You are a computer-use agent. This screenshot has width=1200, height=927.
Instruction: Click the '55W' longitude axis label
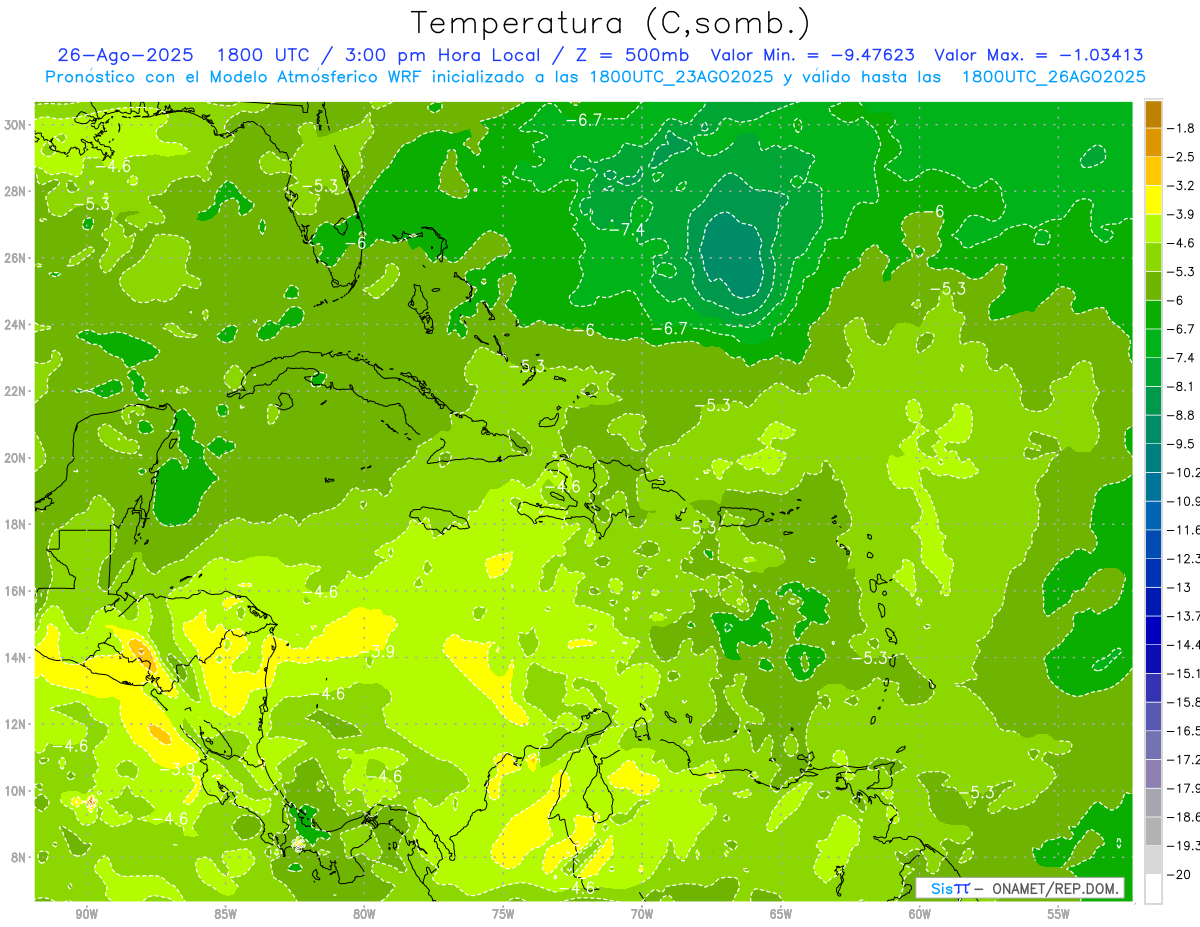tap(1059, 914)
